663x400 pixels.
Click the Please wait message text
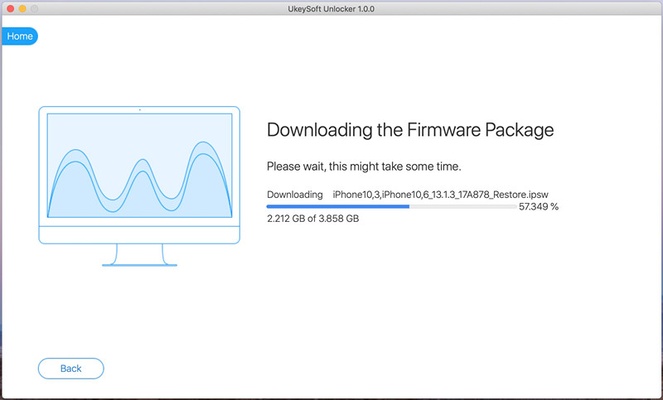coord(361,165)
